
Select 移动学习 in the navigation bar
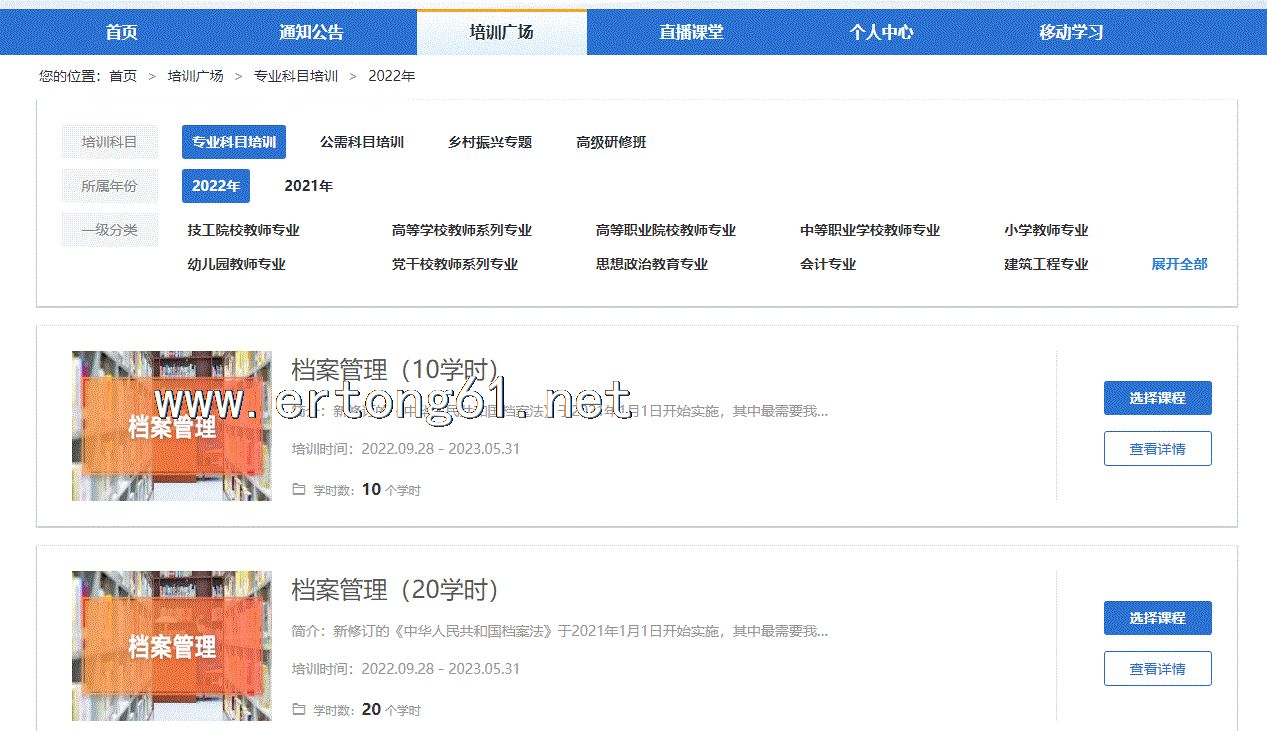(x=1071, y=32)
